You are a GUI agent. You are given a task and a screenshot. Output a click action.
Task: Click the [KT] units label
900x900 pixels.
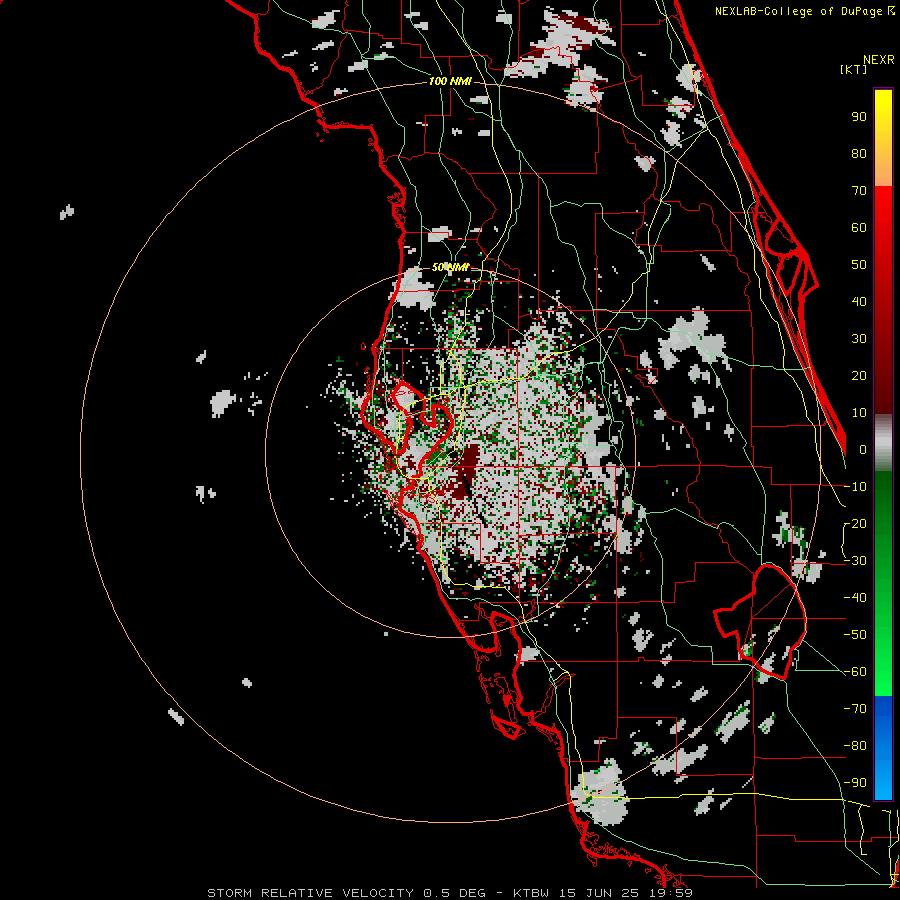tap(854, 69)
